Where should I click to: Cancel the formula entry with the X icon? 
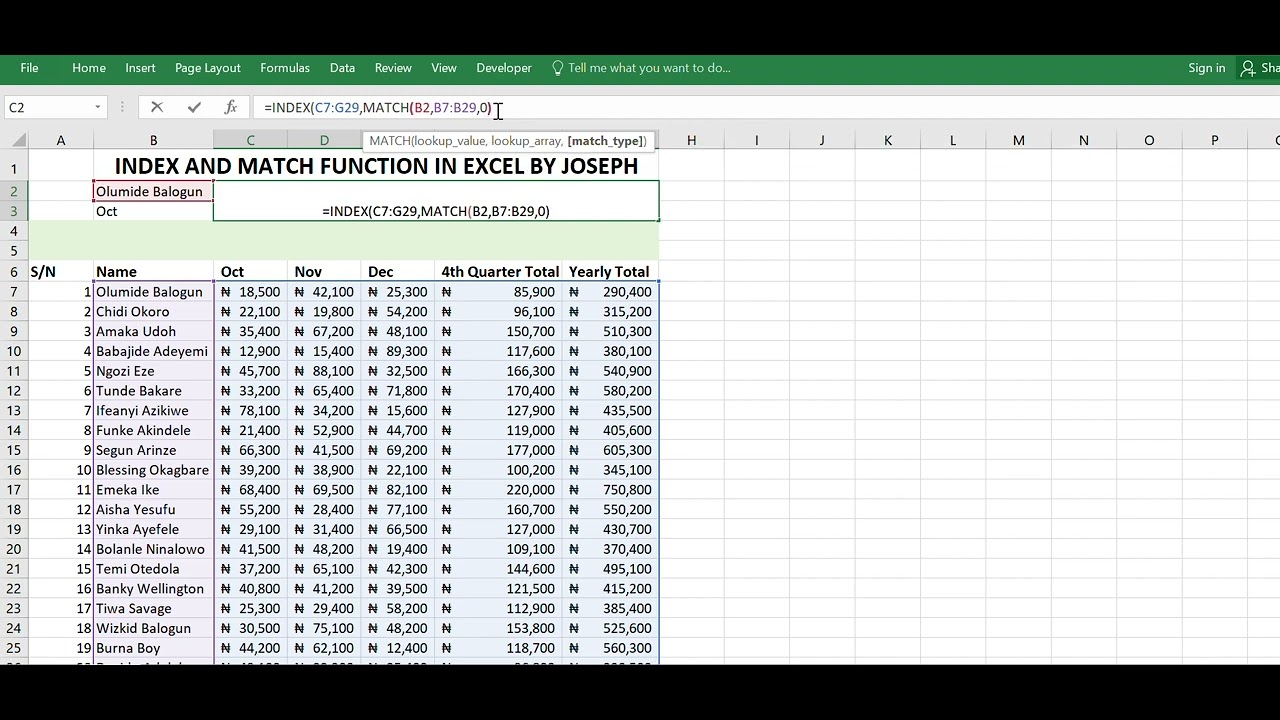click(x=157, y=107)
